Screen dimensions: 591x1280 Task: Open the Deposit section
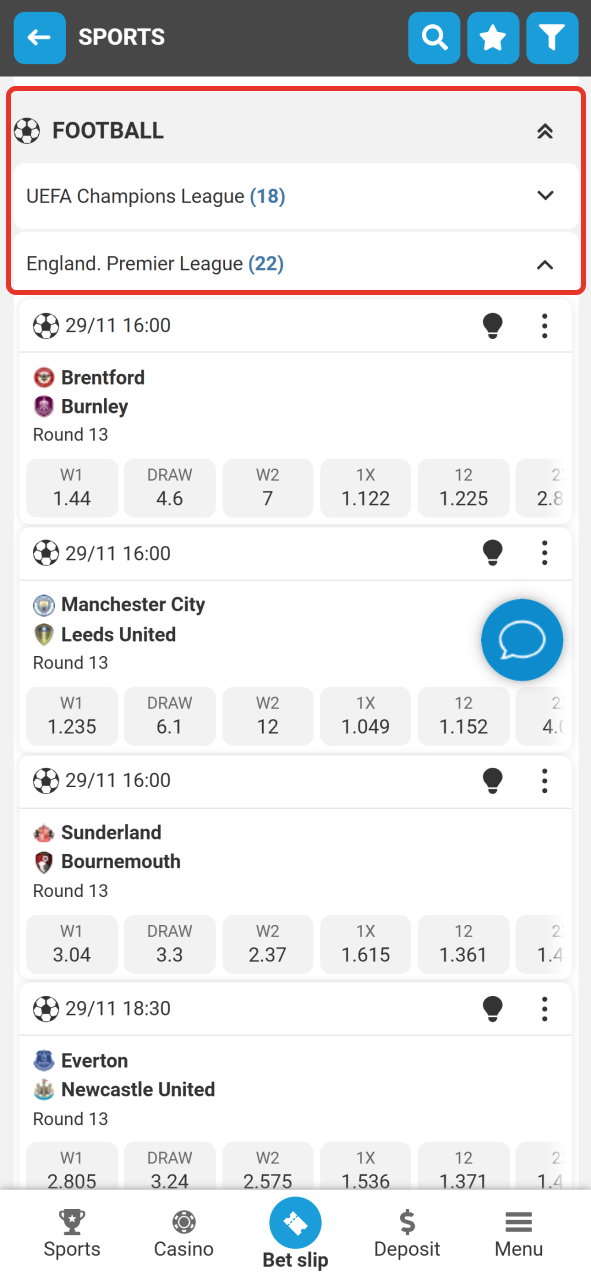pyautogui.click(x=406, y=1232)
